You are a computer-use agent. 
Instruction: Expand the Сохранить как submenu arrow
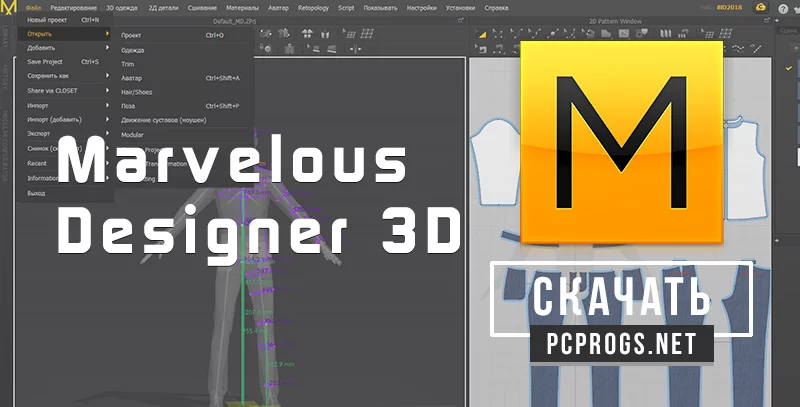pyautogui.click(x=107, y=75)
